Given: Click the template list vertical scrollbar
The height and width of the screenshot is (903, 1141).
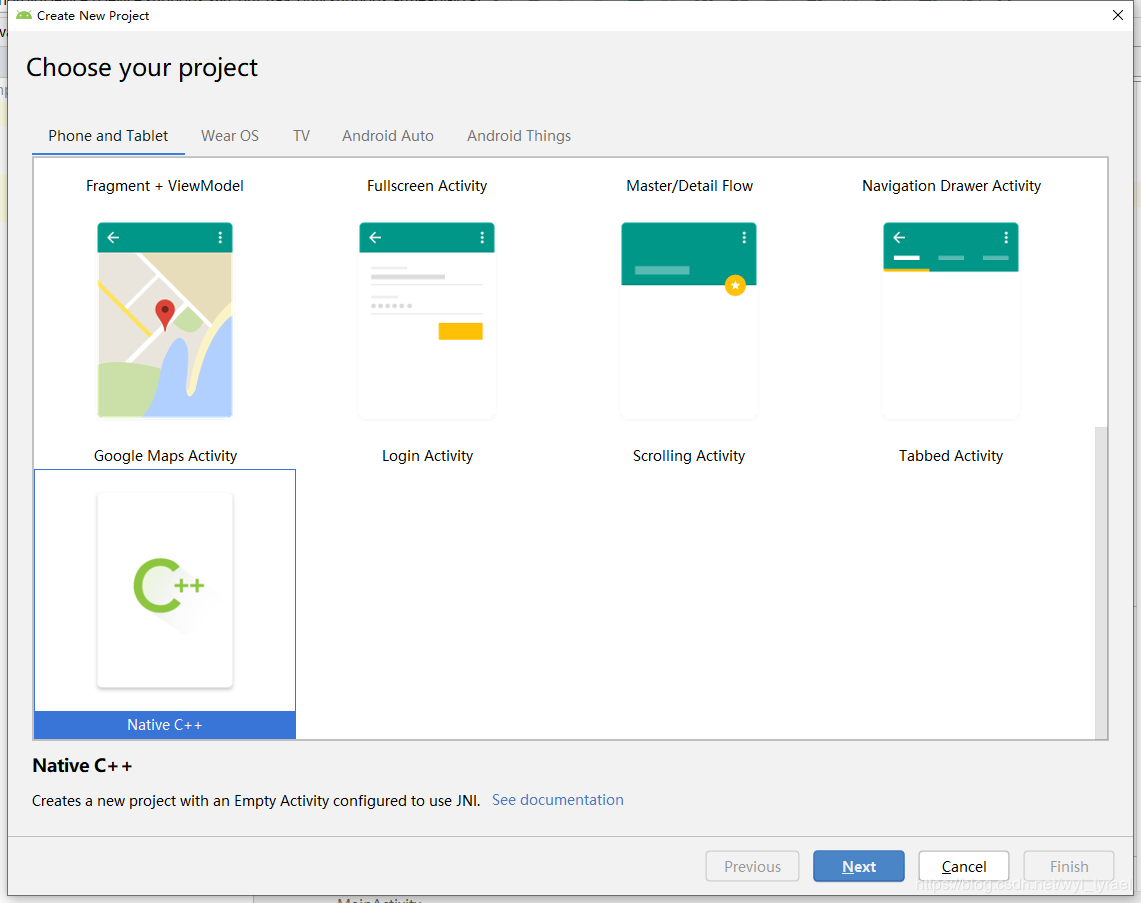Looking at the screenshot, I should (1101, 582).
